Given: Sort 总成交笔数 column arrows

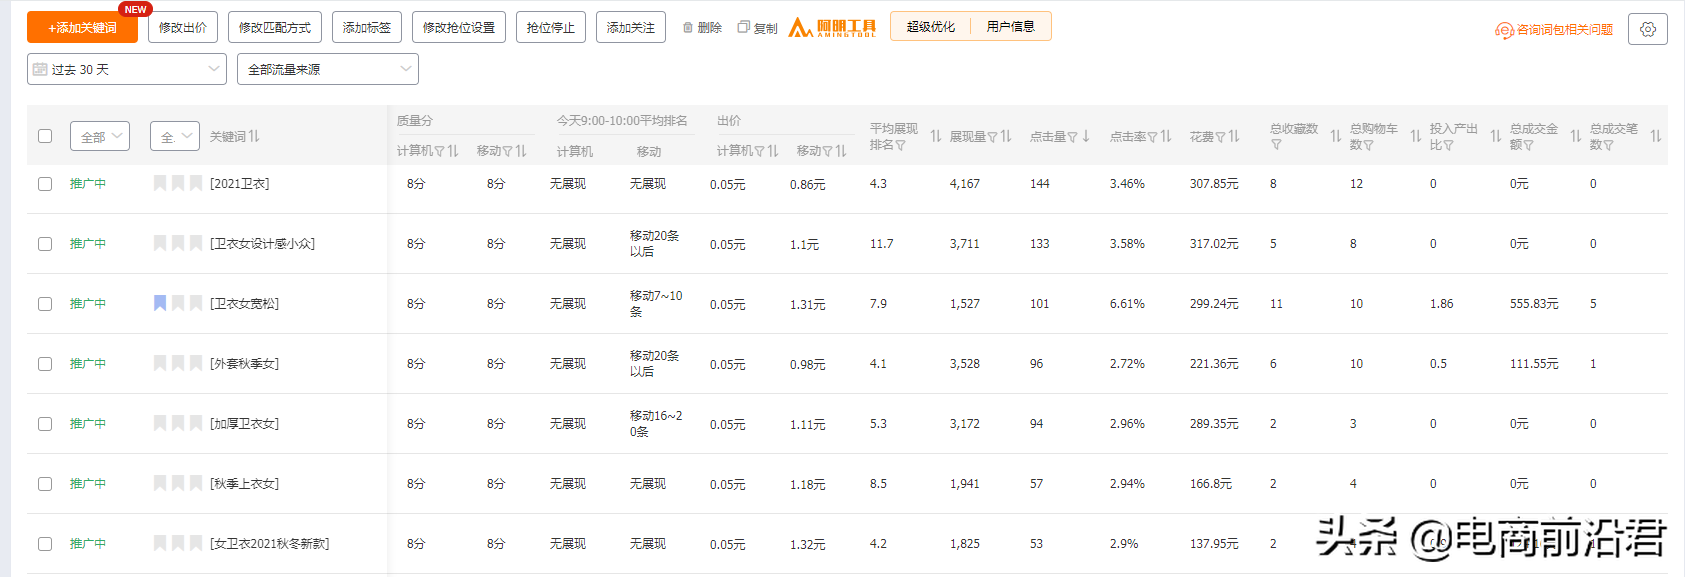Looking at the screenshot, I should tap(1656, 136).
